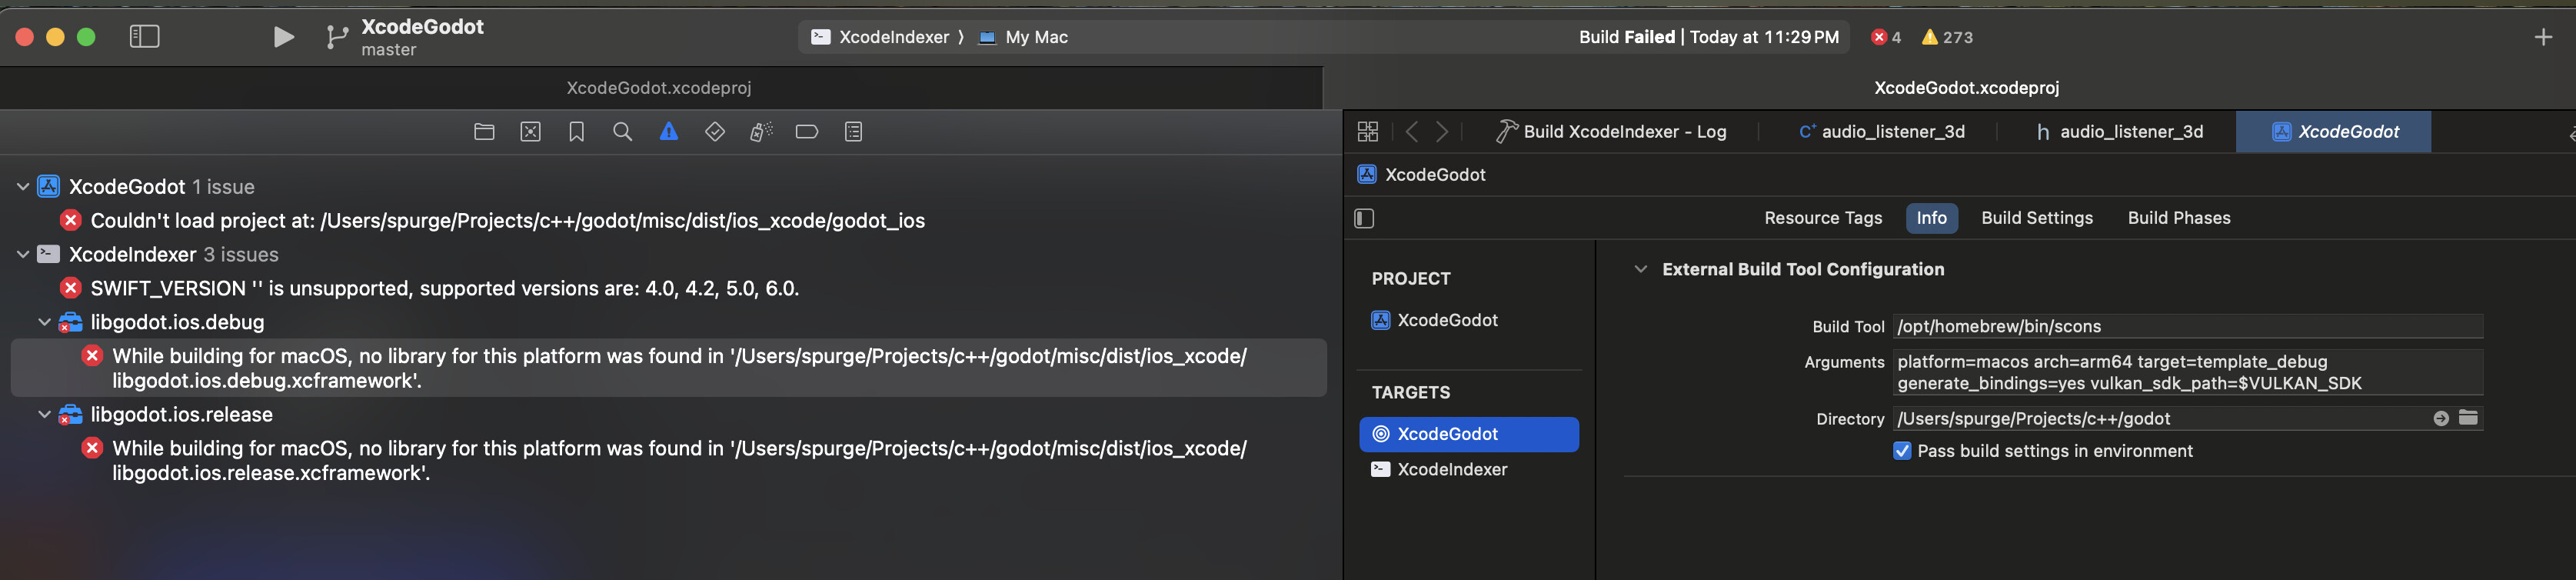Select the XcodeGodot target
Image resolution: width=2576 pixels, height=580 pixels.
tap(1469, 434)
